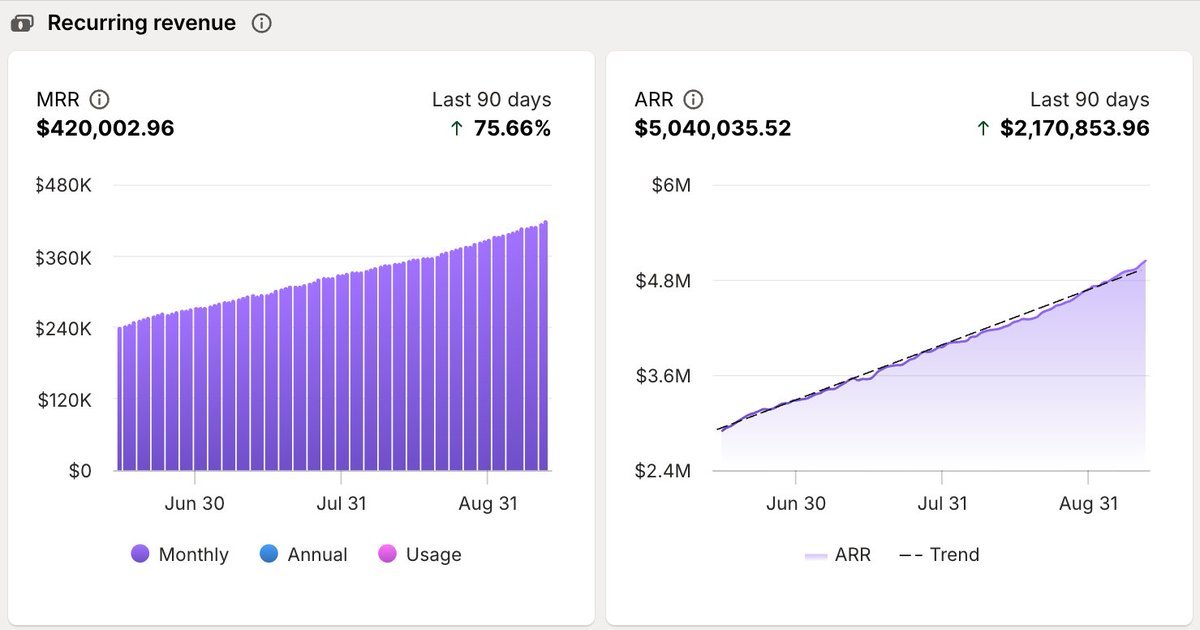Screen dimensions: 1200x630
Task: Click the last bar in MRR chart
Action: pyautogui.click(x=545, y=350)
